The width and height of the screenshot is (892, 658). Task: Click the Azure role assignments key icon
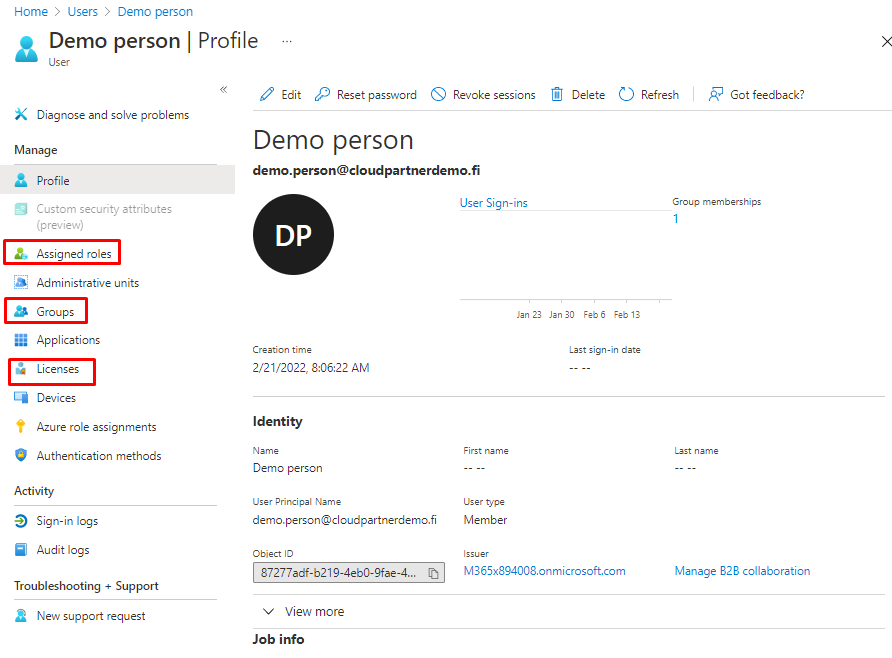click(x=21, y=426)
